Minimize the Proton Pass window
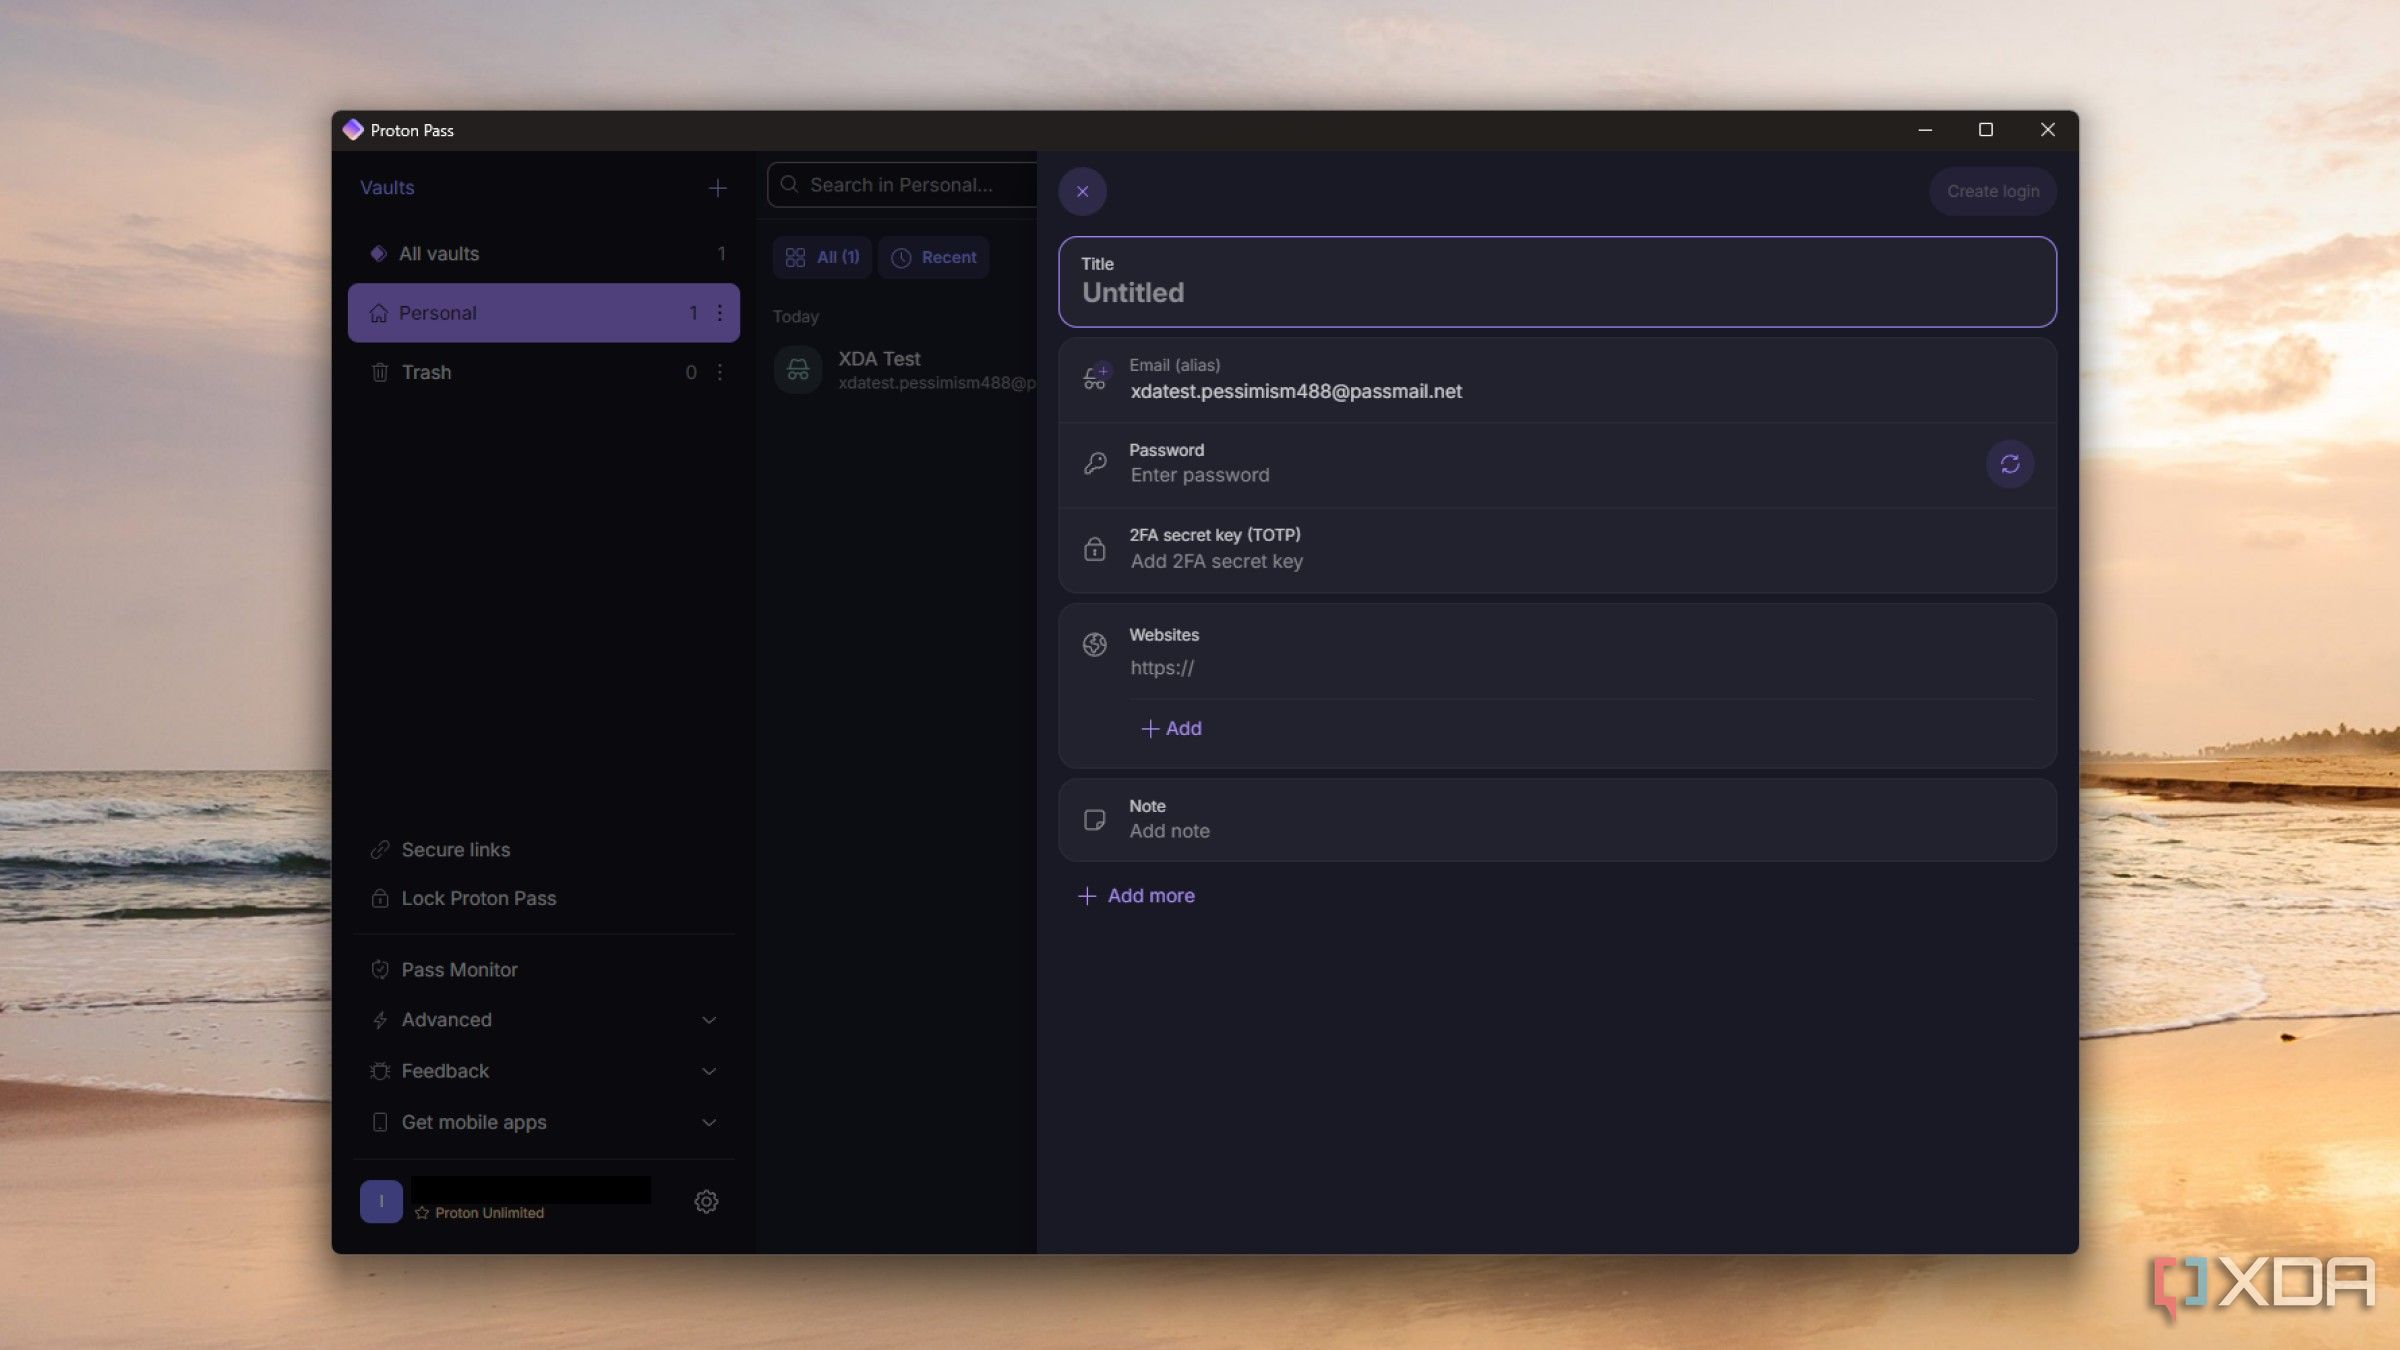Image resolution: width=2400 pixels, height=1350 pixels. click(1925, 130)
